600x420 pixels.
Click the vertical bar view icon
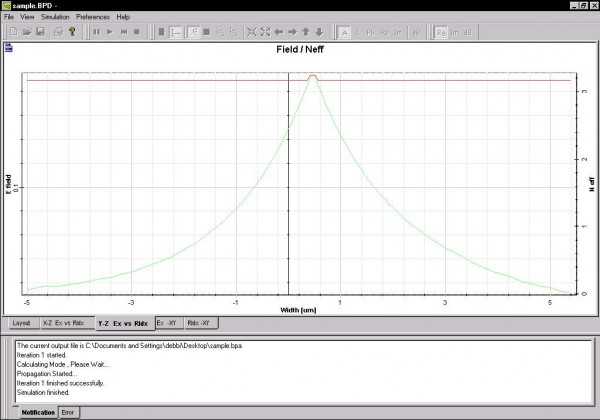tap(161, 32)
